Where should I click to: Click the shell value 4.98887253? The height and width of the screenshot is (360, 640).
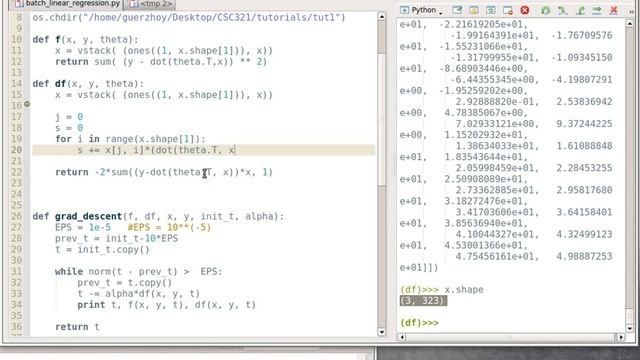pyautogui.click(x=584, y=256)
